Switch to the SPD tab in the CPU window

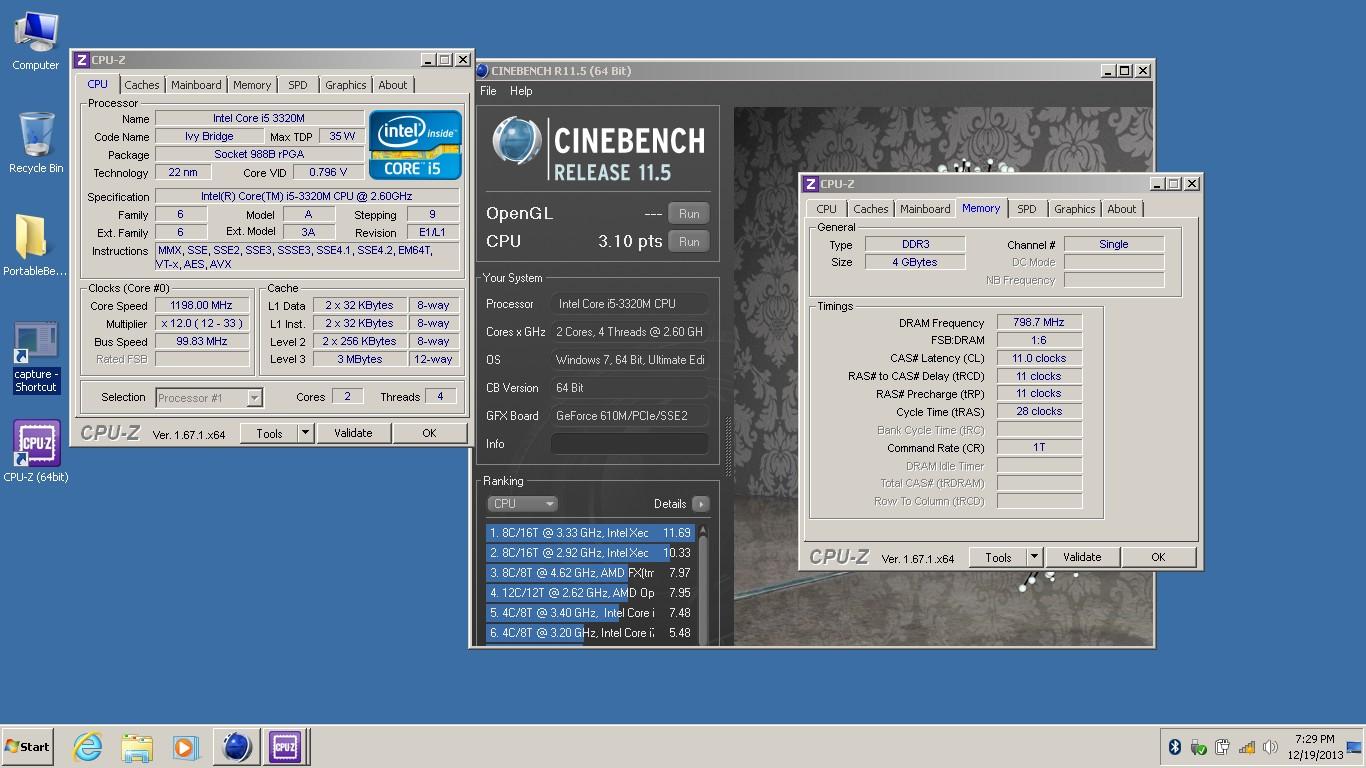(298, 85)
